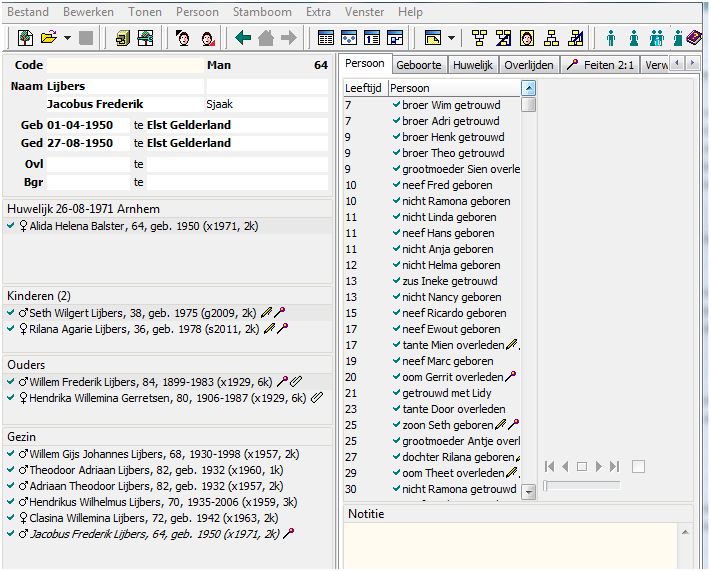Click the home icon in the toolbar
This screenshot has height=571, width=711.
(266, 38)
